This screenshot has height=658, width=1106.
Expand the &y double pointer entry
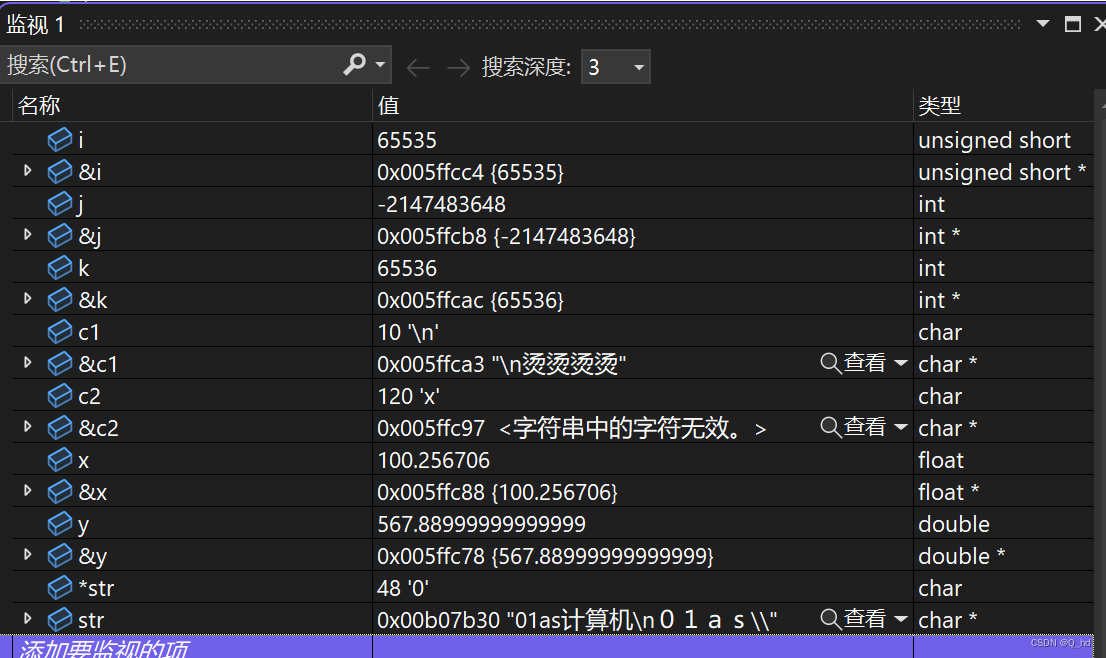tap(27, 555)
